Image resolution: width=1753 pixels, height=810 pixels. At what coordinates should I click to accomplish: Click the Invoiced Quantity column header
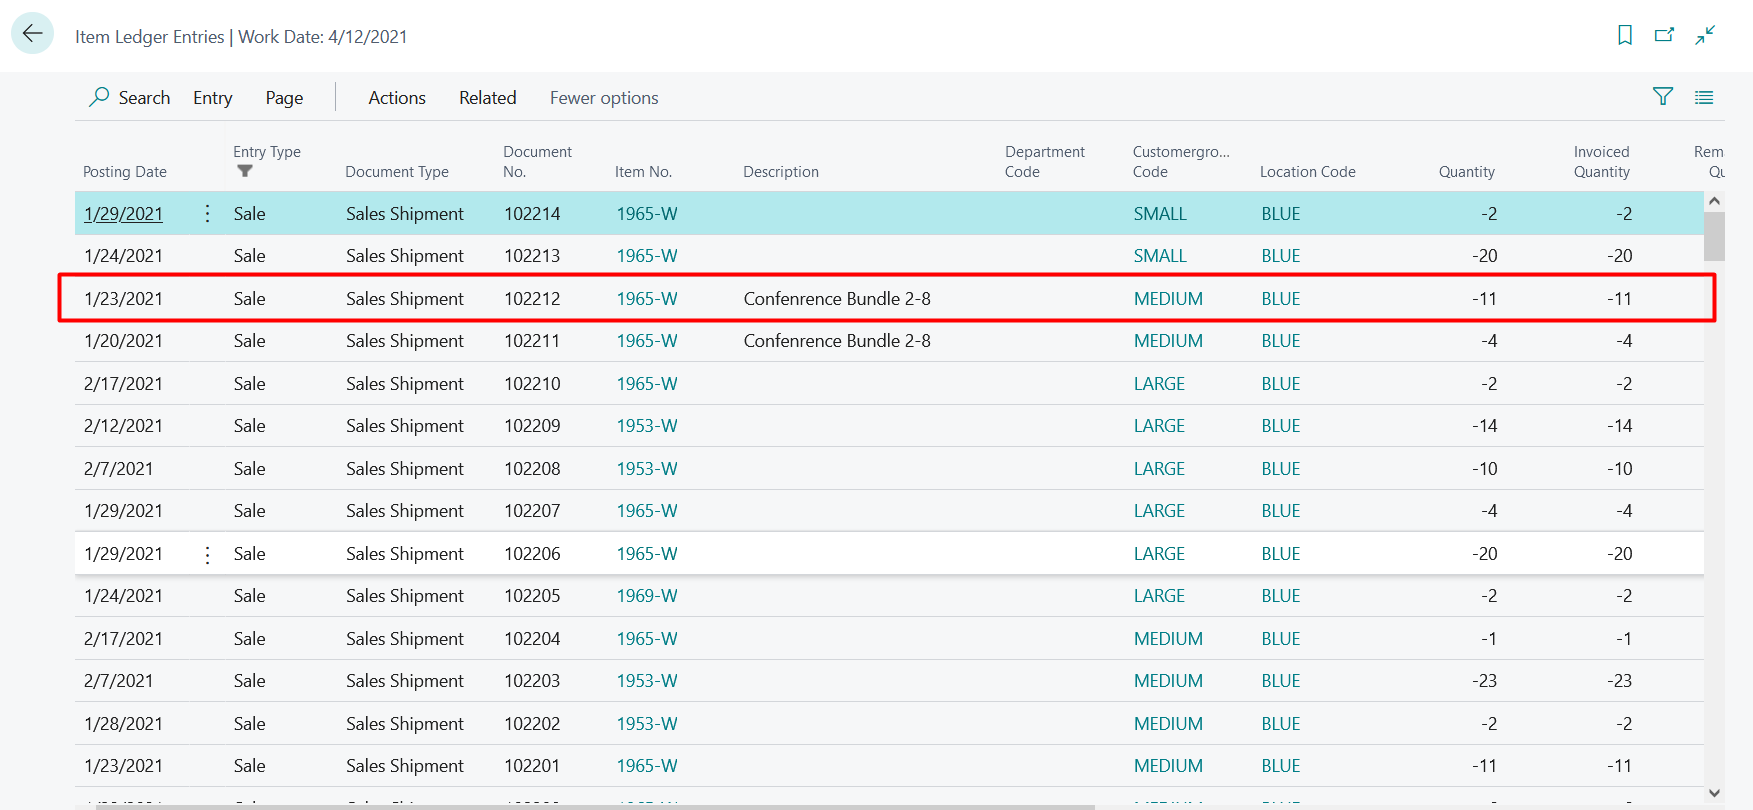click(x=1601, y=162)
